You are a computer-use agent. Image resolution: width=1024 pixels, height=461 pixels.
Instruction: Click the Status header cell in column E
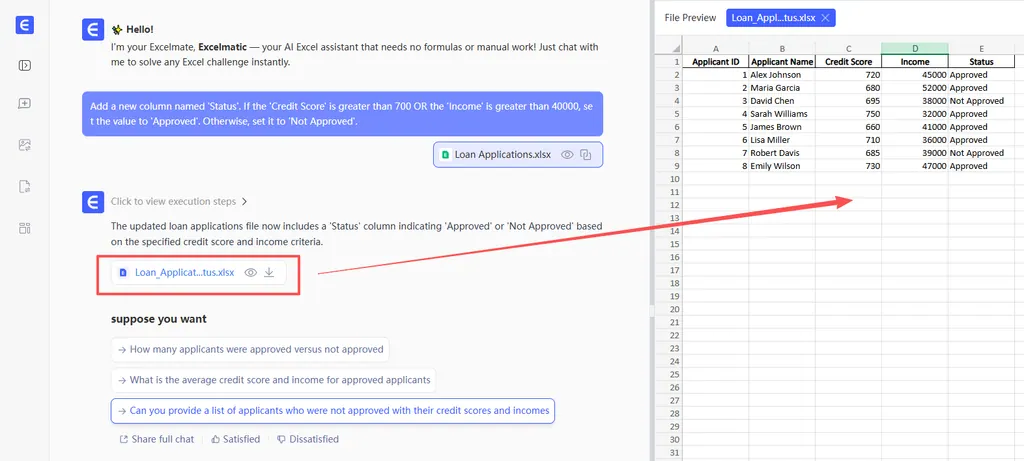tap(981, 61)
